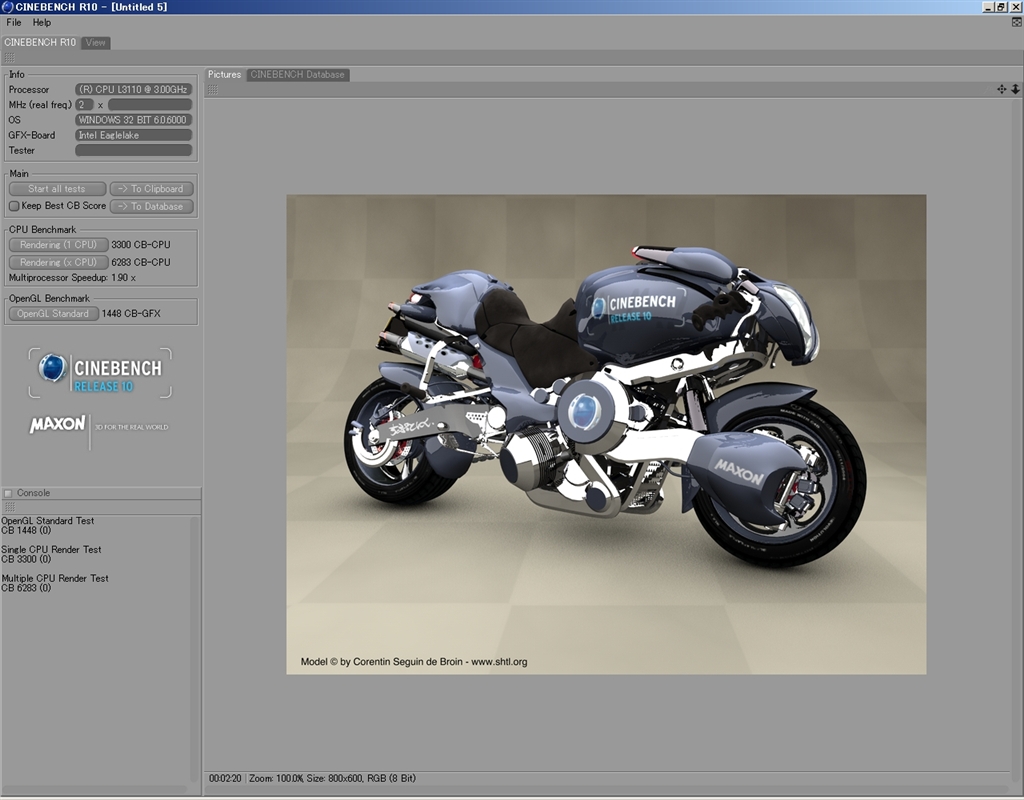Click the To Database button
Screen dimensions: 1024x800
[152, 206]
